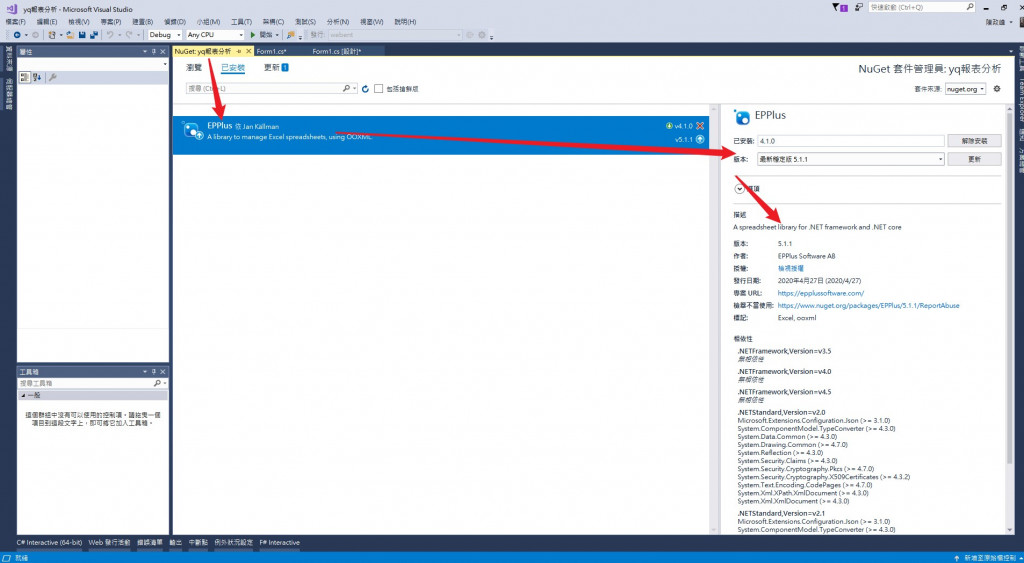Open the F# Interactive bottom tab
The image size is (1024, 563).
click(280, 542)
